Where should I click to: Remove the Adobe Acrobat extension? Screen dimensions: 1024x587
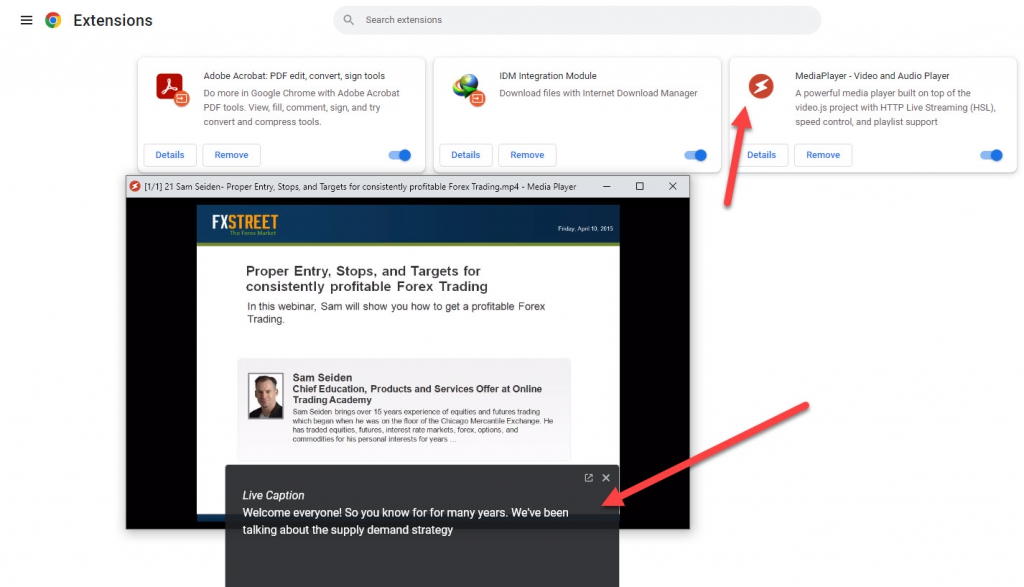point(231,155)
